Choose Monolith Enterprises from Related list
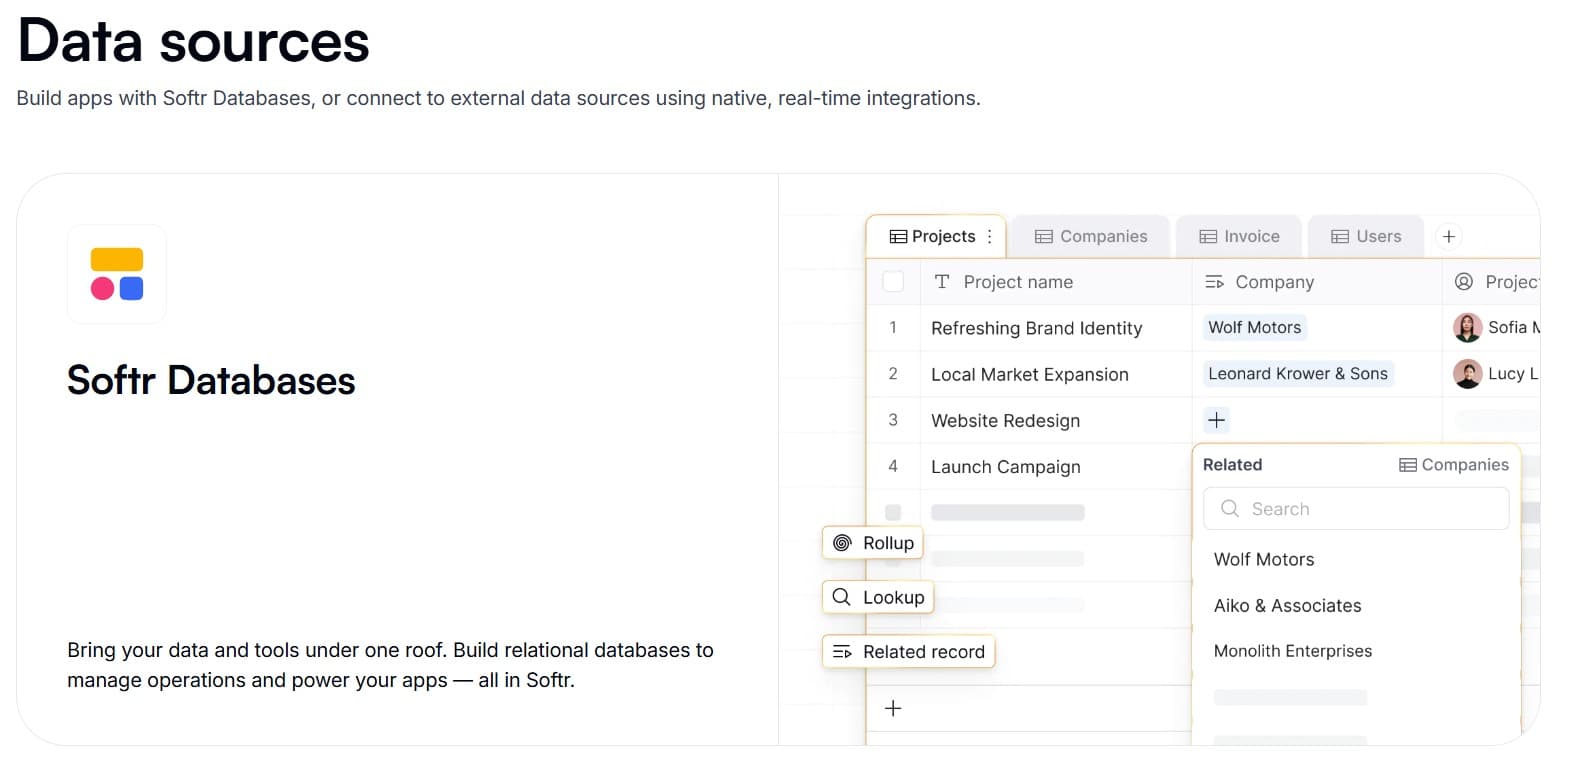Screen dimensions: 1583x766 pyautogui.click(x=1293, y=651)
